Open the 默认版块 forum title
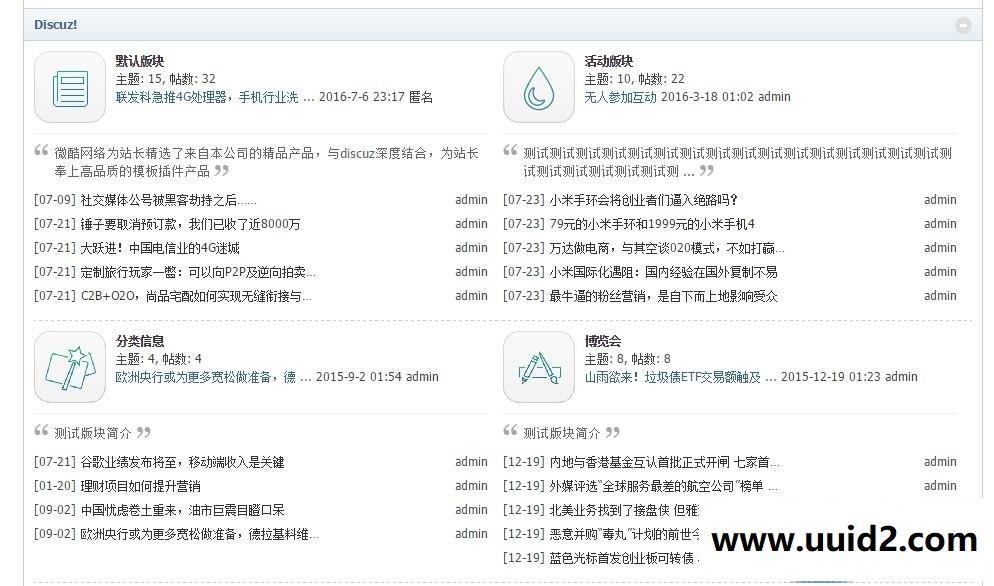This screenshot has height=586, width=994. point(140,61)
